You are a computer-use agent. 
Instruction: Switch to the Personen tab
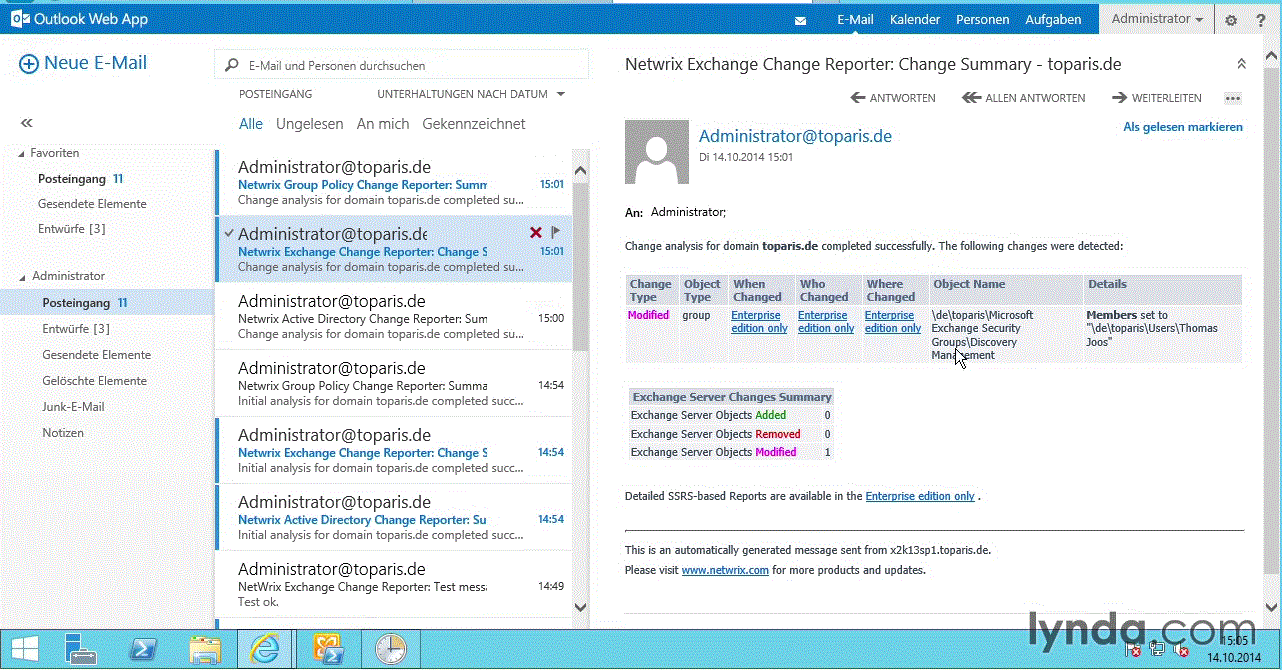point(982,19)
